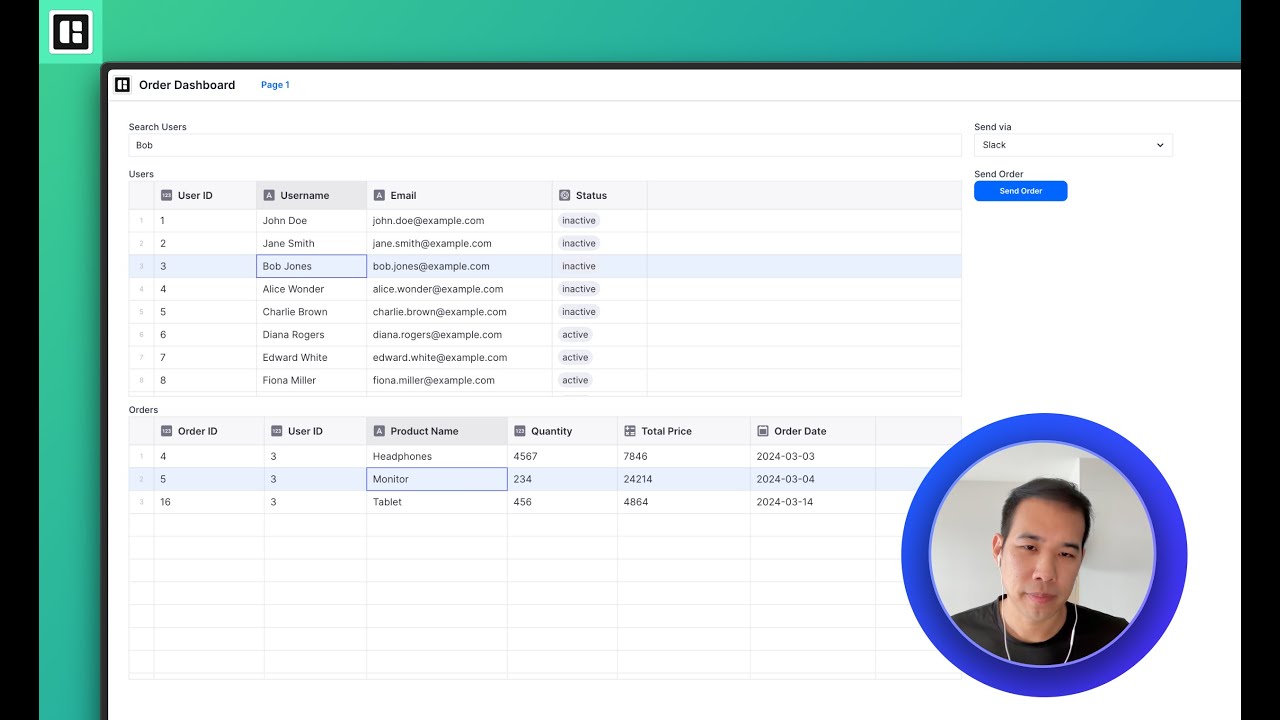Click diana.rogers@example.com email cell
The height and width of the screenshot is (720, 1280).
459,335
